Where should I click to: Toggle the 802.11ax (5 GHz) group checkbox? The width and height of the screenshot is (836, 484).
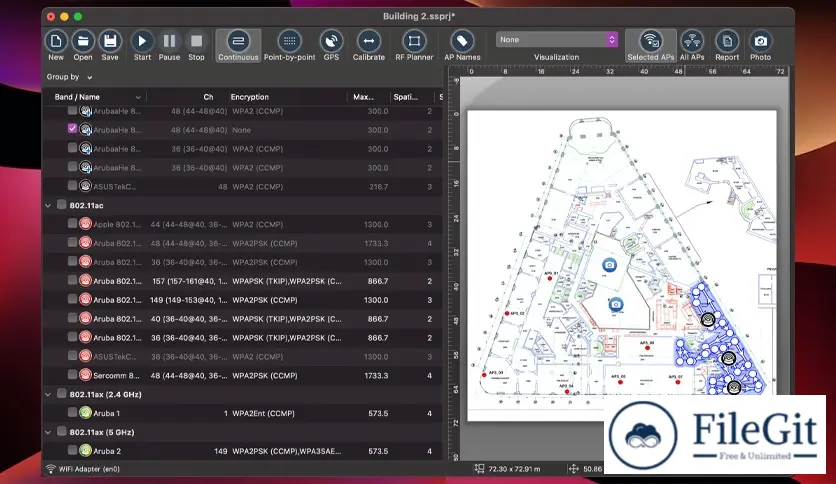pyautogui.click(x=61, y=431)
